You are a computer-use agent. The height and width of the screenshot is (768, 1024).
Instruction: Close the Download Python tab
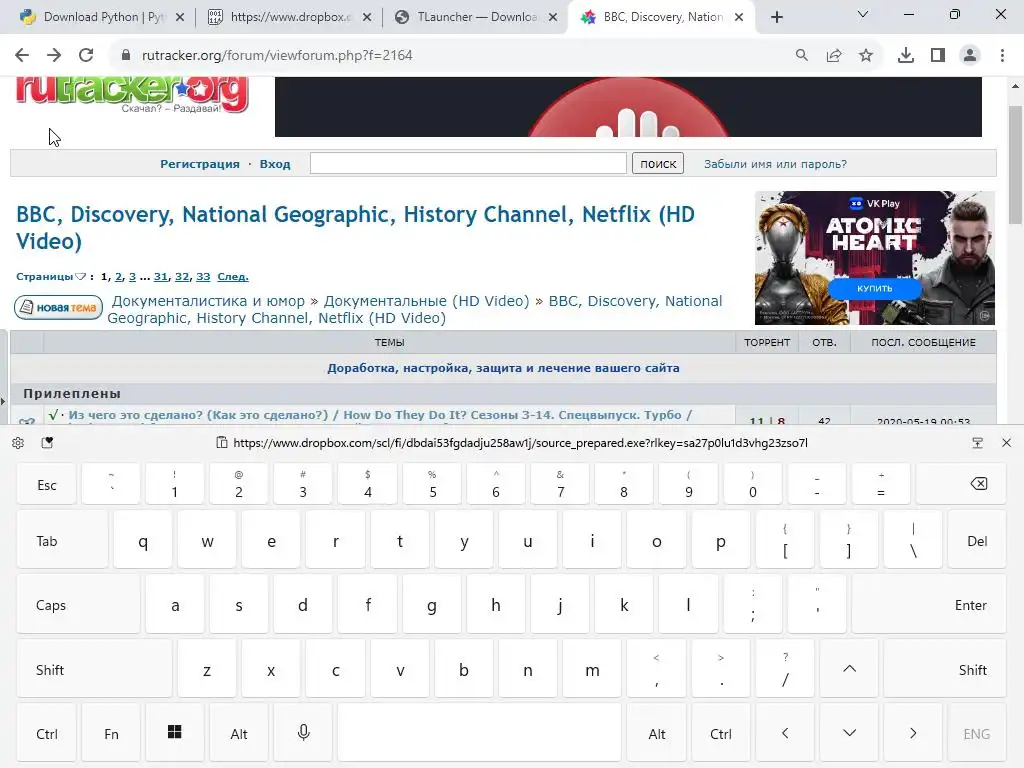(x=180, y=17)
